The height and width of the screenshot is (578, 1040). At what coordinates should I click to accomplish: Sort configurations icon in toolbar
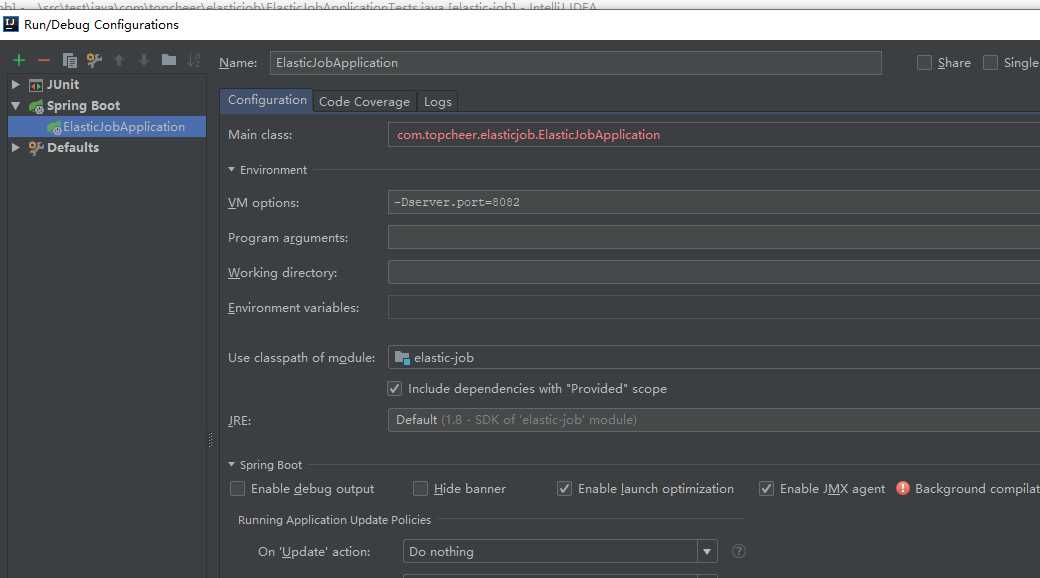pyautogui.click(x=194, y=60)
